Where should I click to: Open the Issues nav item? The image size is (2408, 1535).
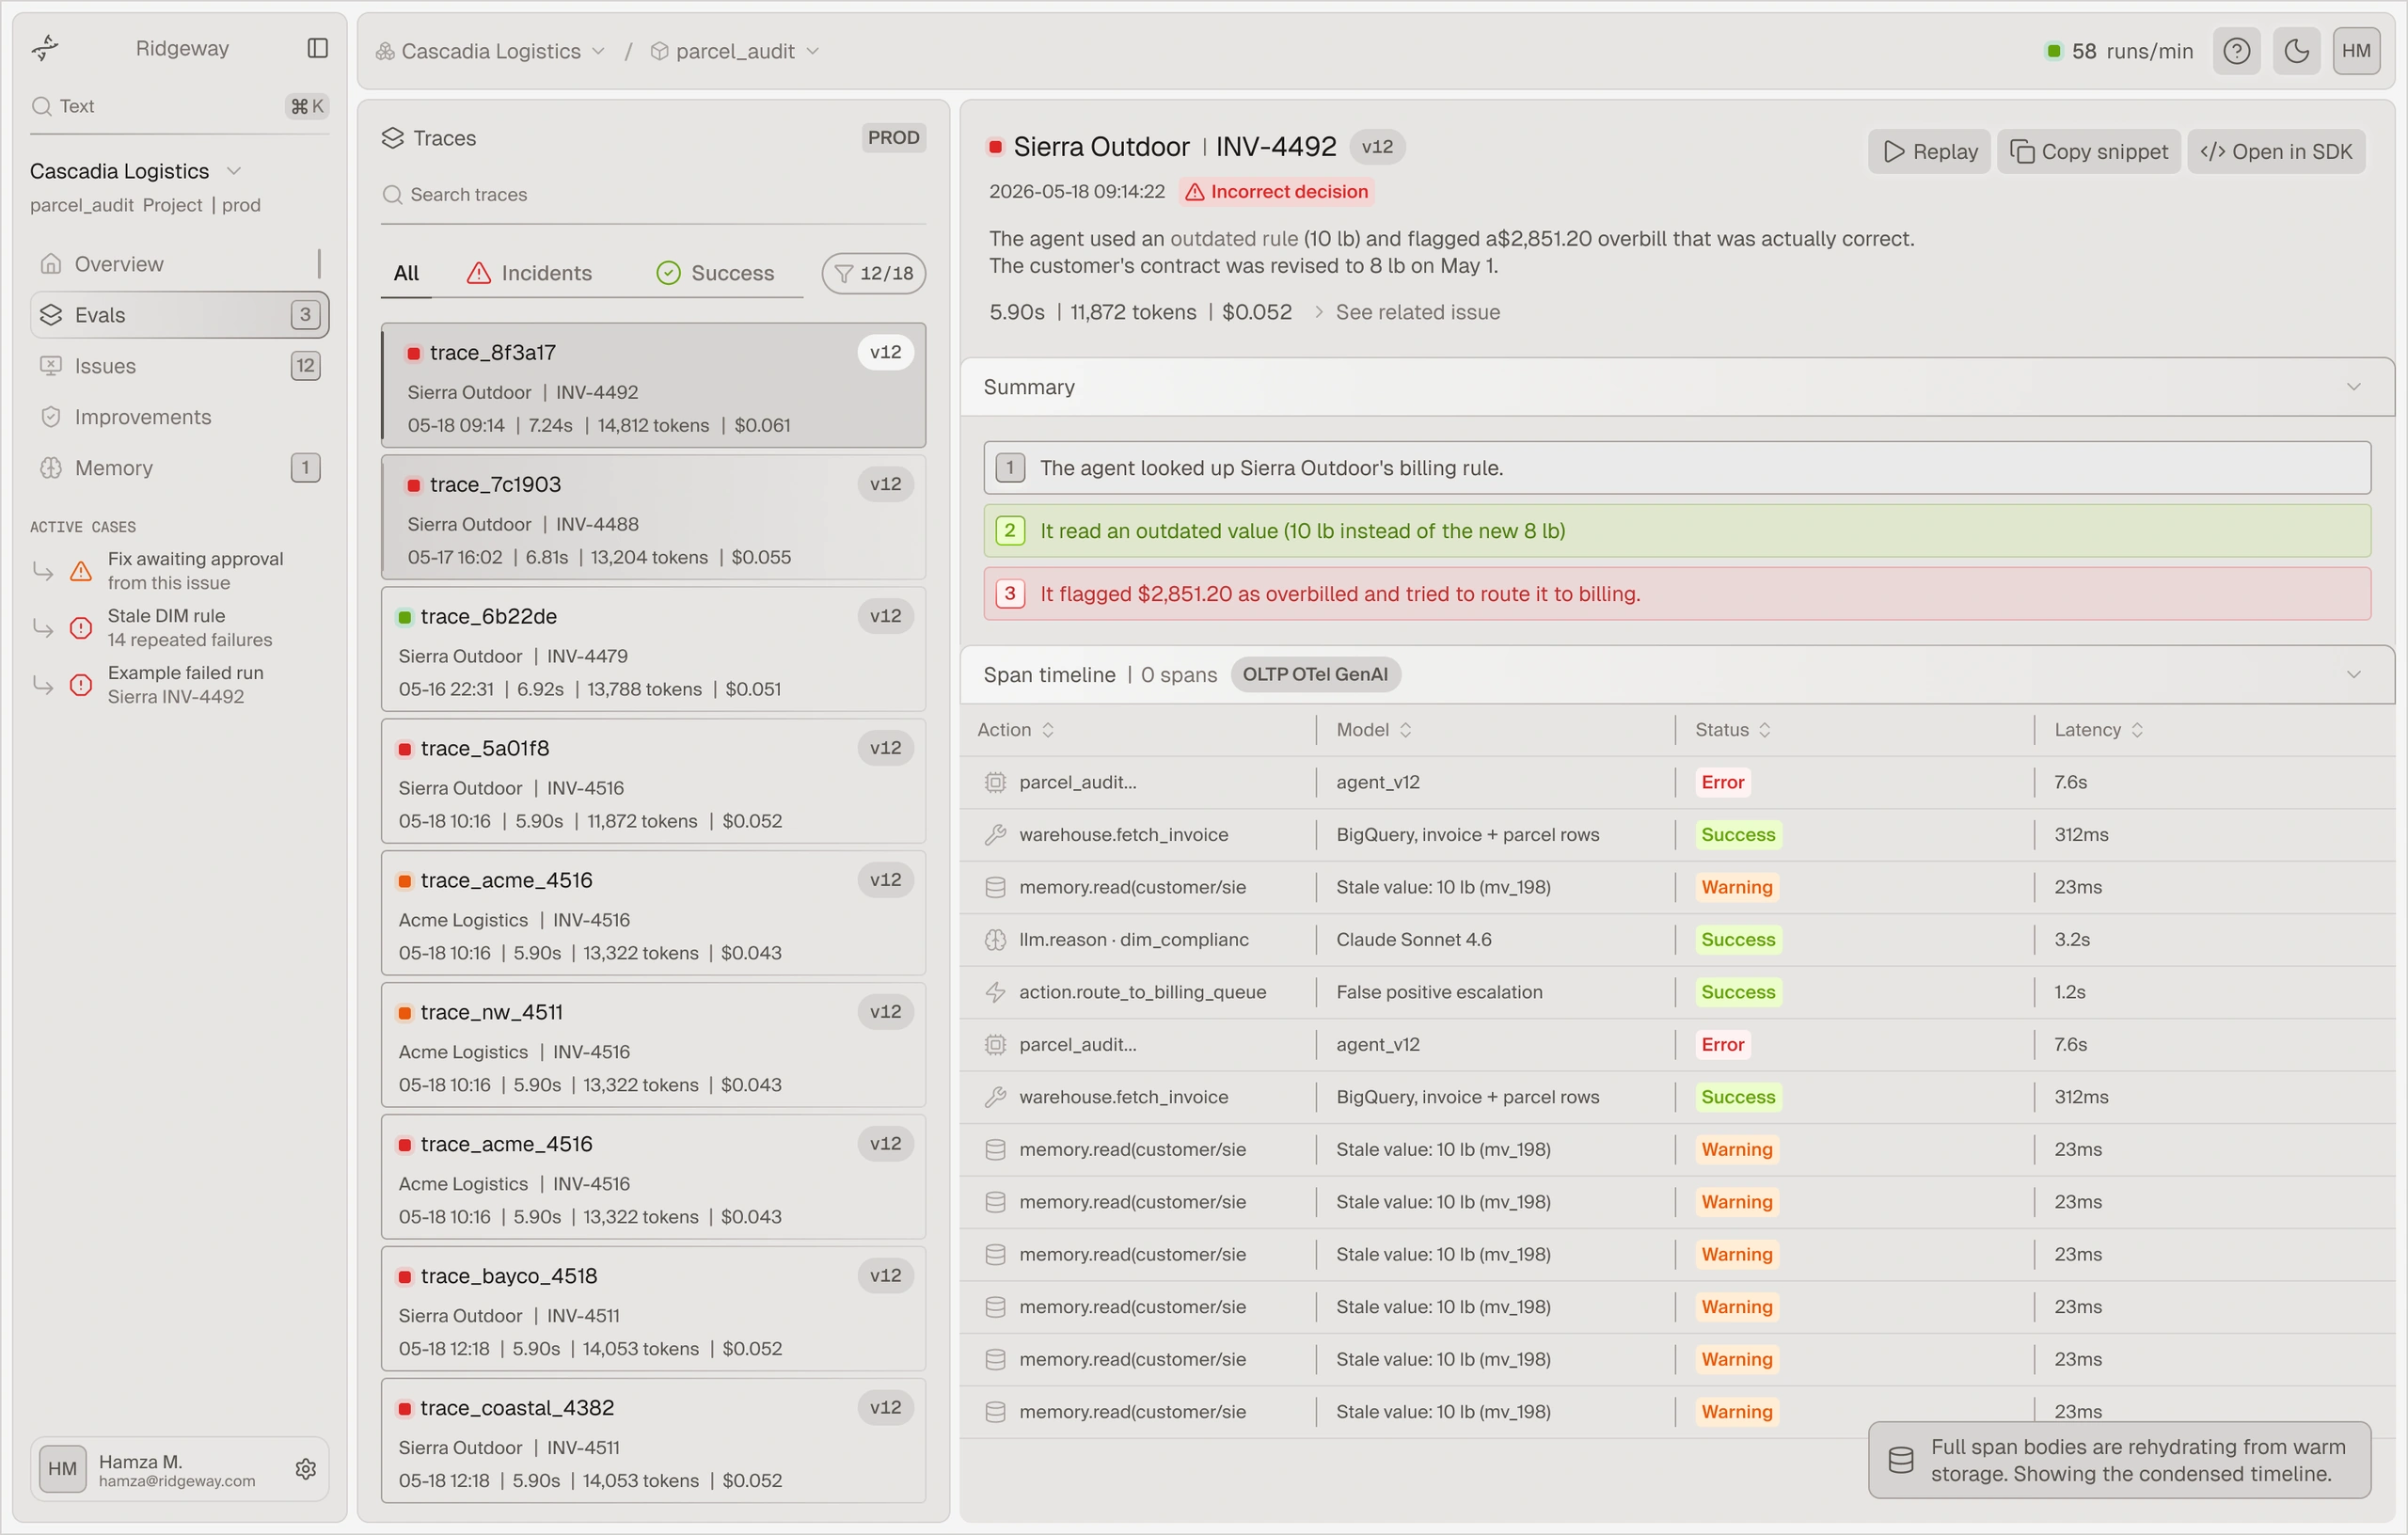179,366
